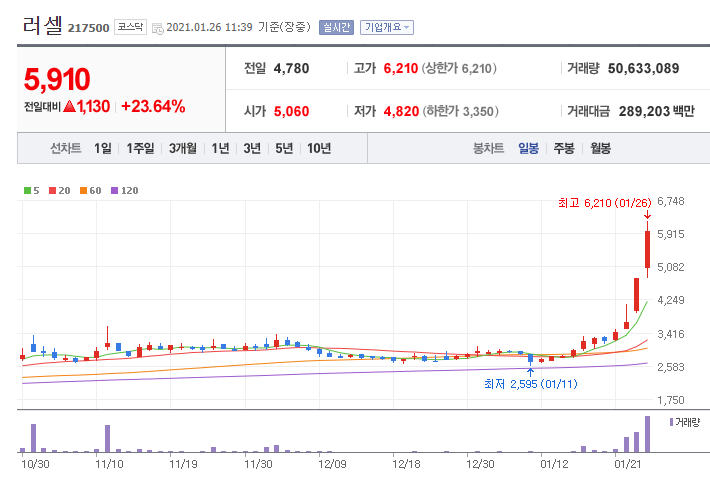Screen dimensions: 710x486
Task: Open the 기업개요 dropdown
Action: [387, 27]
